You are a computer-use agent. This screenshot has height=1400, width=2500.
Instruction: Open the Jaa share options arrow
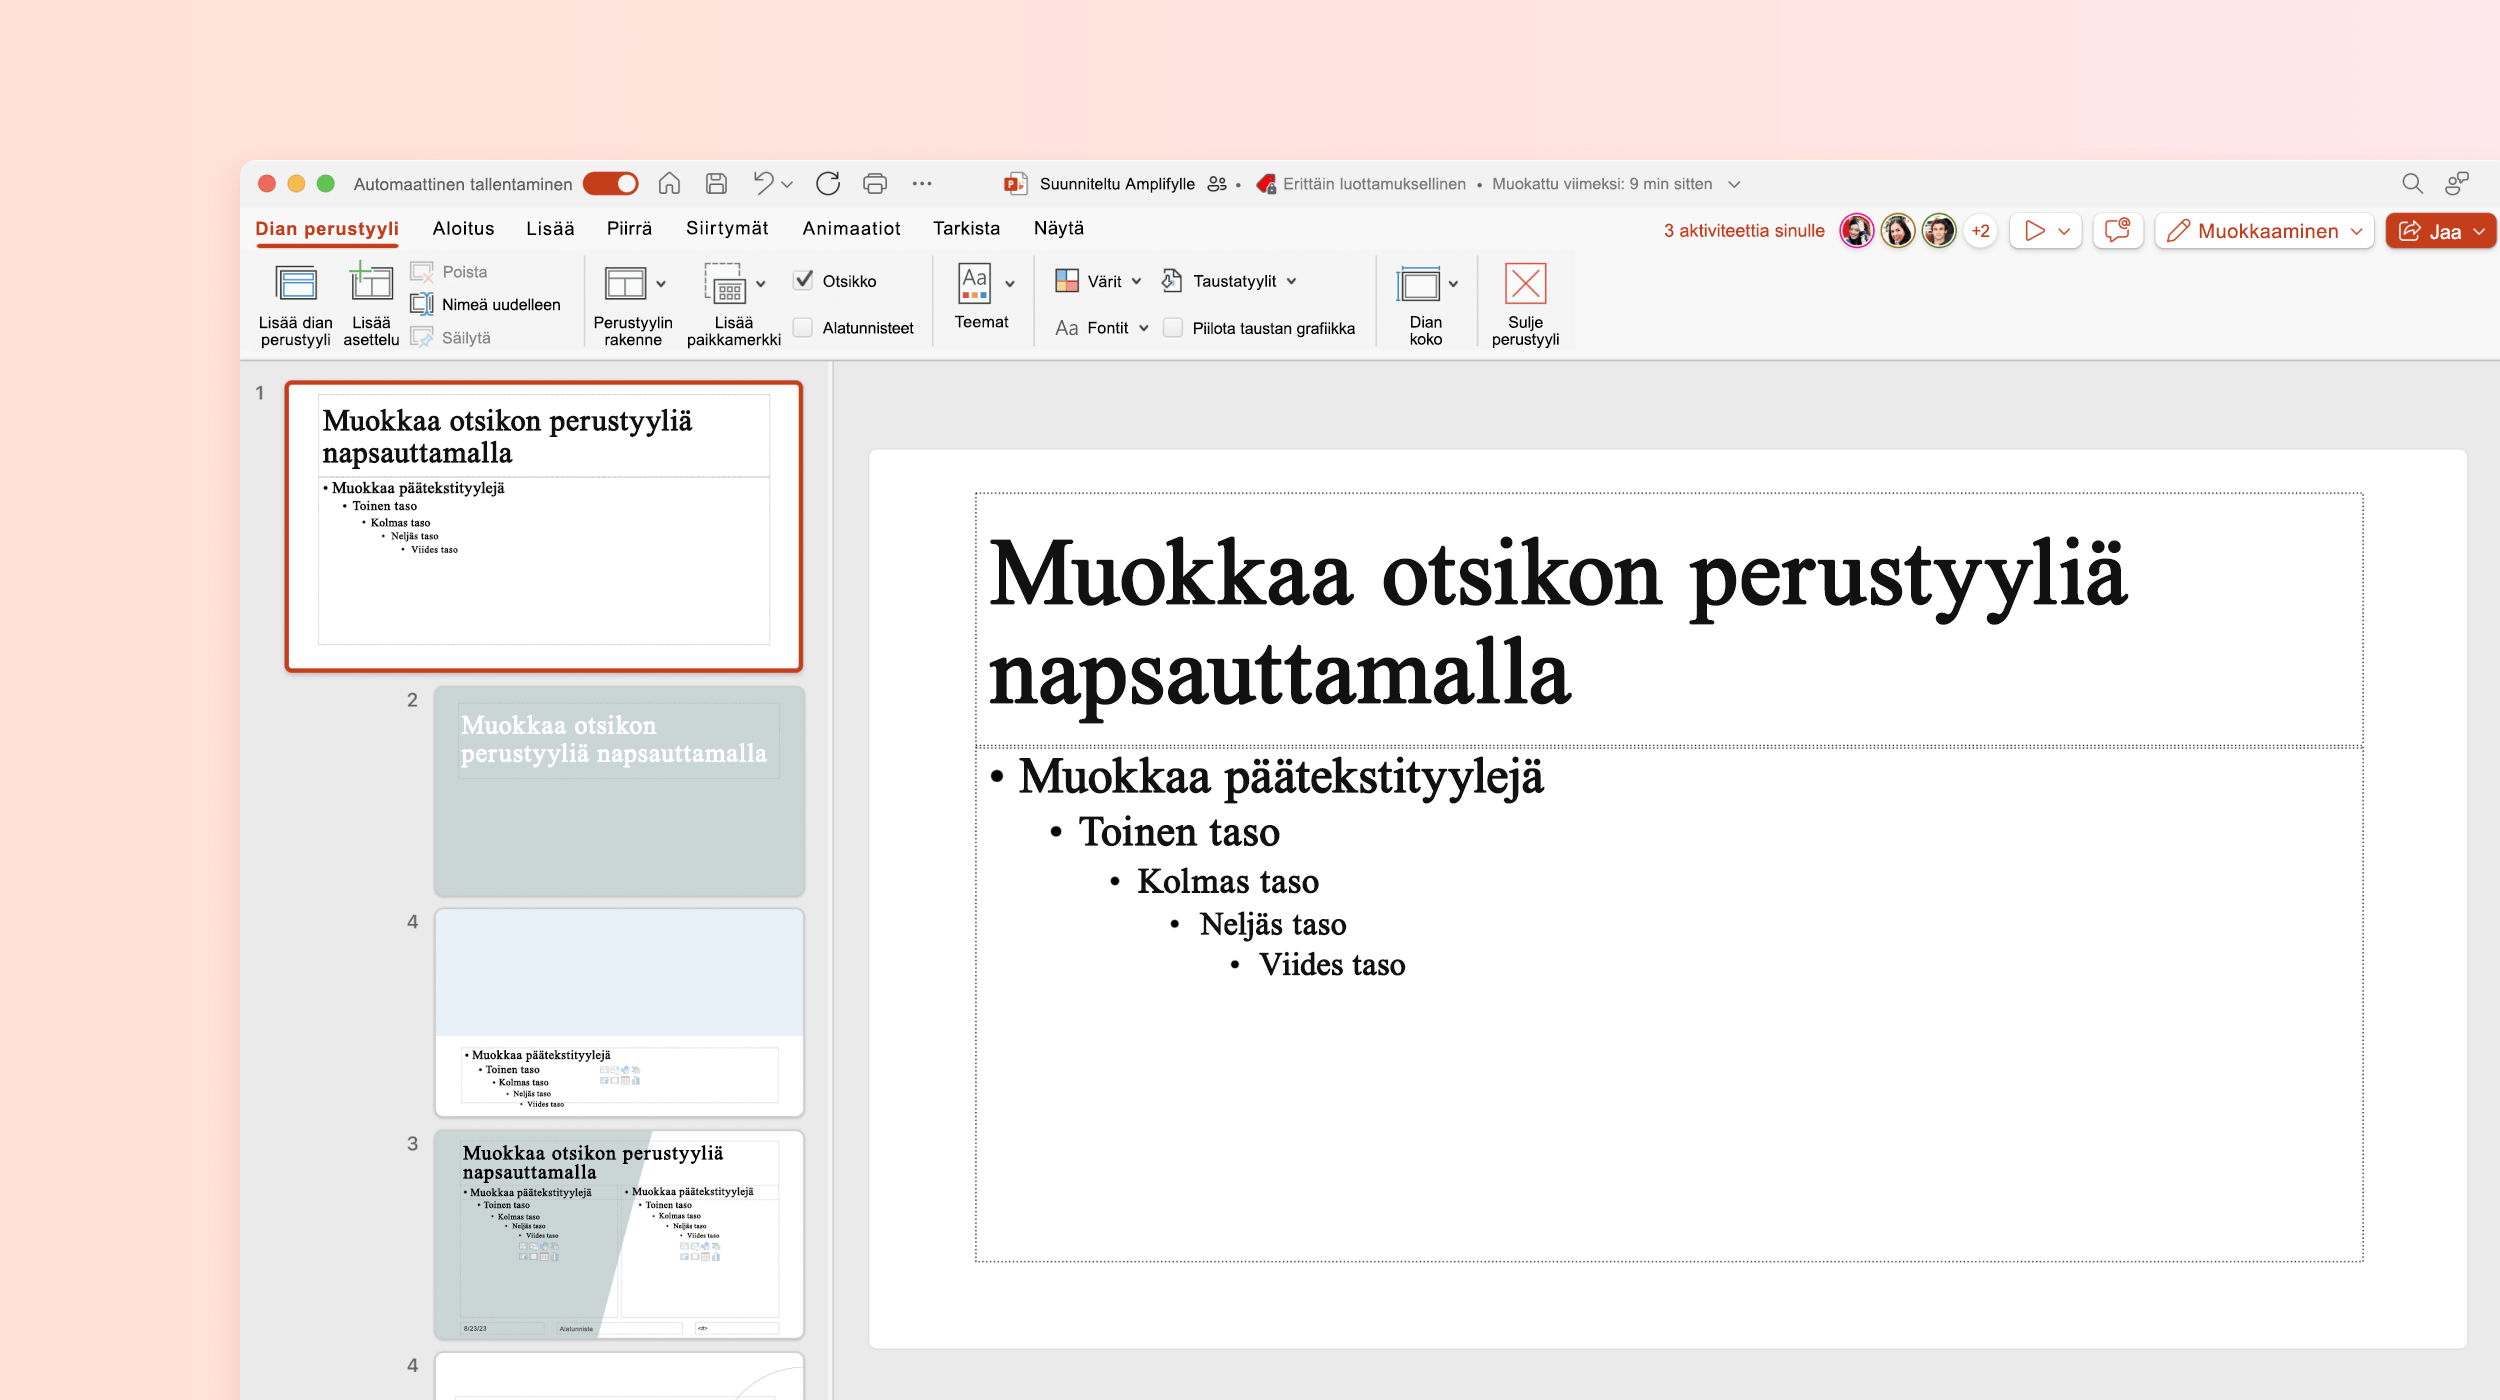pos(2479,232)
